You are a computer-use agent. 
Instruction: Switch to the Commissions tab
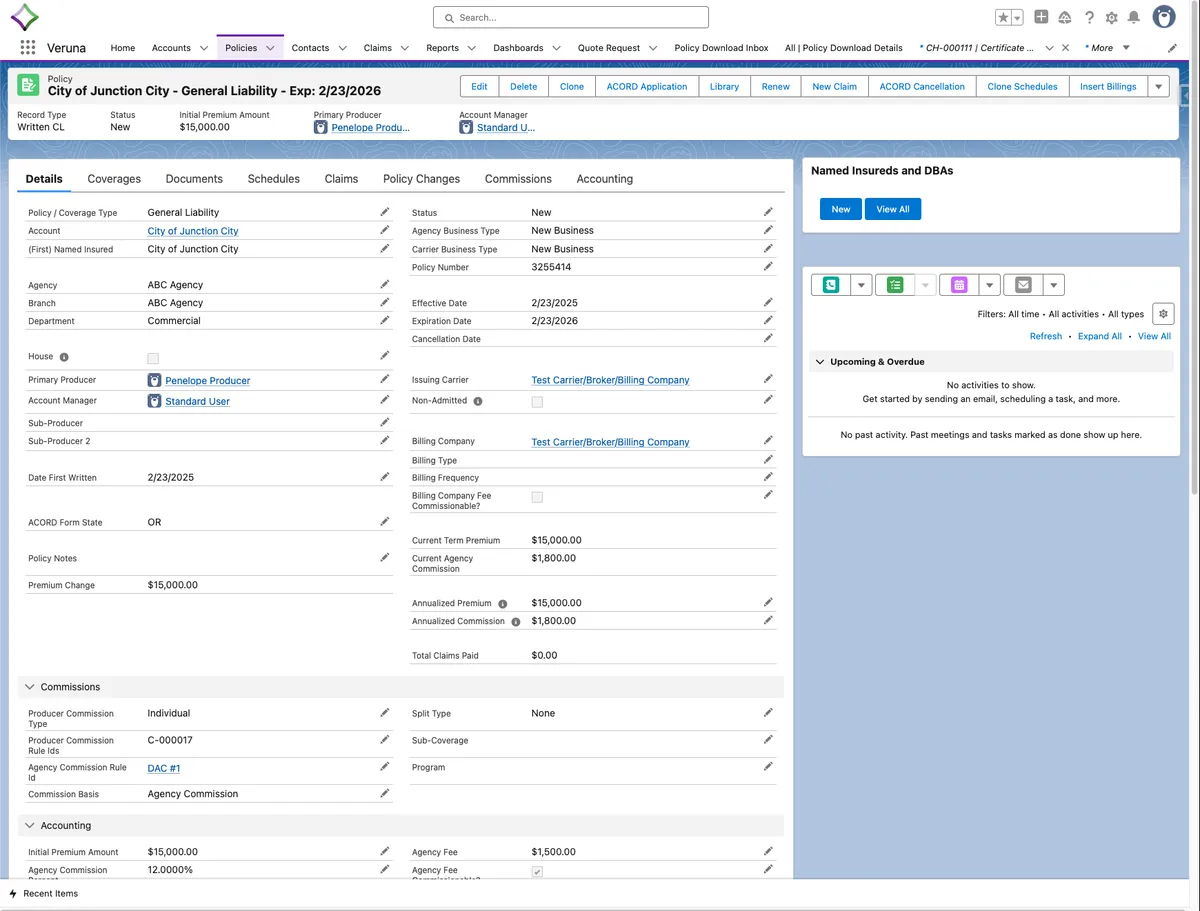click(x=518, y=179)
